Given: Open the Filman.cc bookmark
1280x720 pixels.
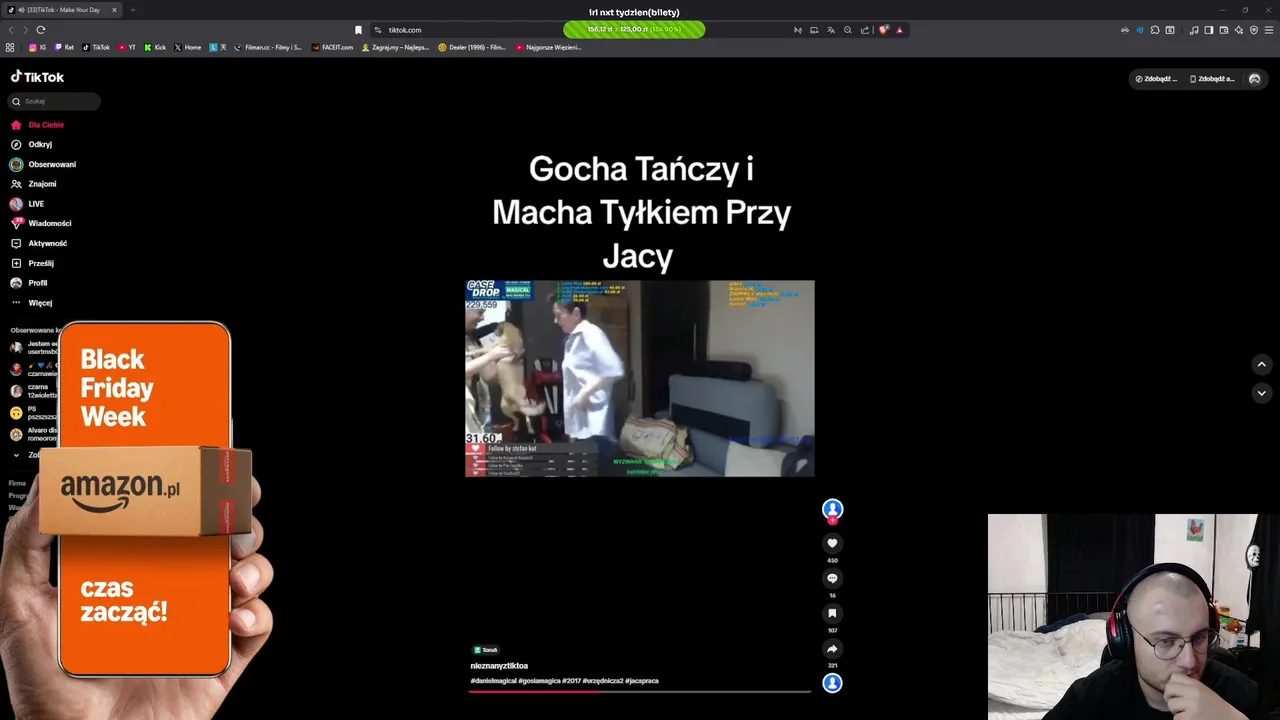Looking at the screenshot, I should point(269,47).
